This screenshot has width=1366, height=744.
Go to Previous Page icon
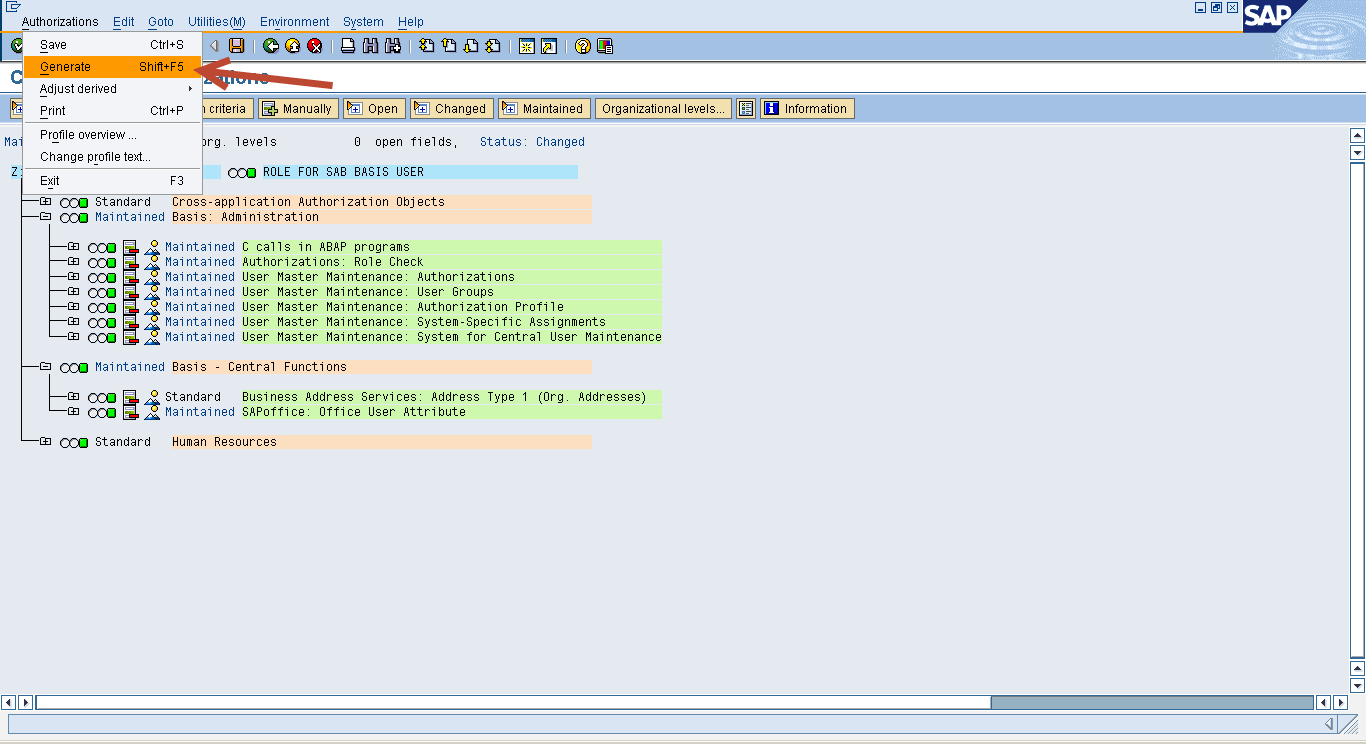click(x=449, y=46)
